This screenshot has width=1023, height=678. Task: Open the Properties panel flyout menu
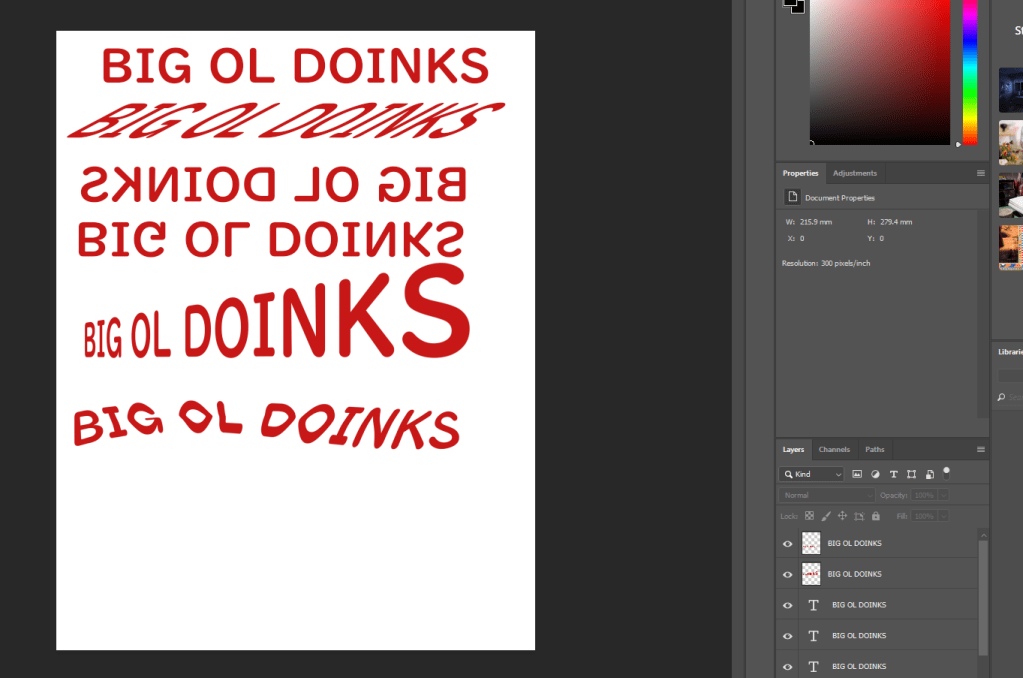click(980, 173)
